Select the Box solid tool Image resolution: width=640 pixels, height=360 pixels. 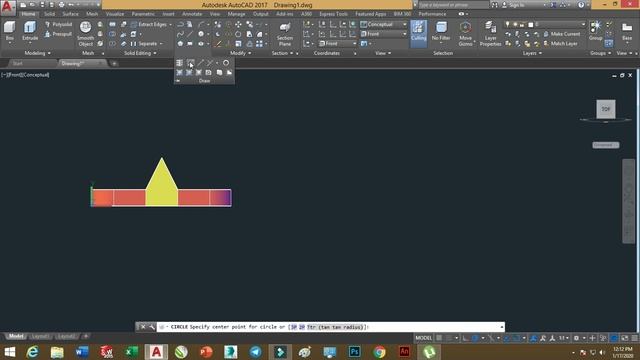coord(9,32)
